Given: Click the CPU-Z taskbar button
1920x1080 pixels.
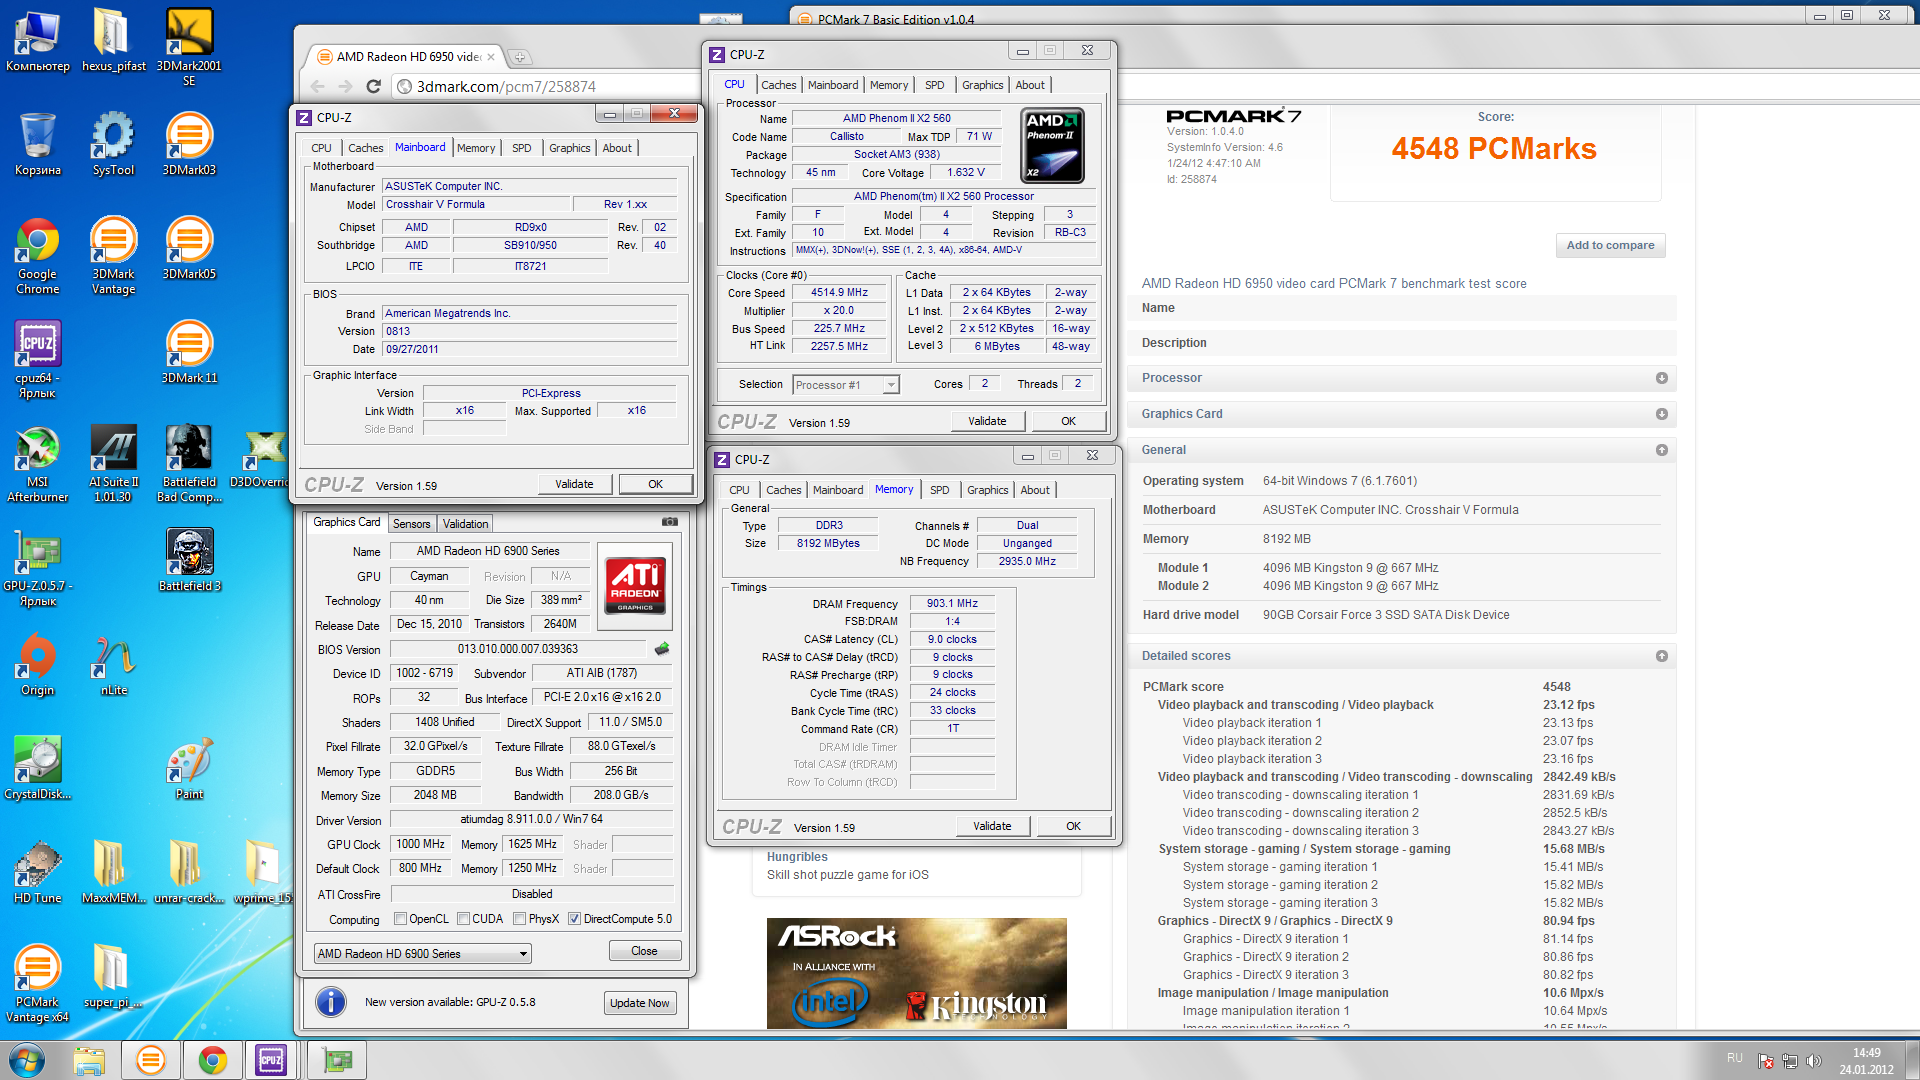Looking at the screenshot, I should pos(270,1060).
